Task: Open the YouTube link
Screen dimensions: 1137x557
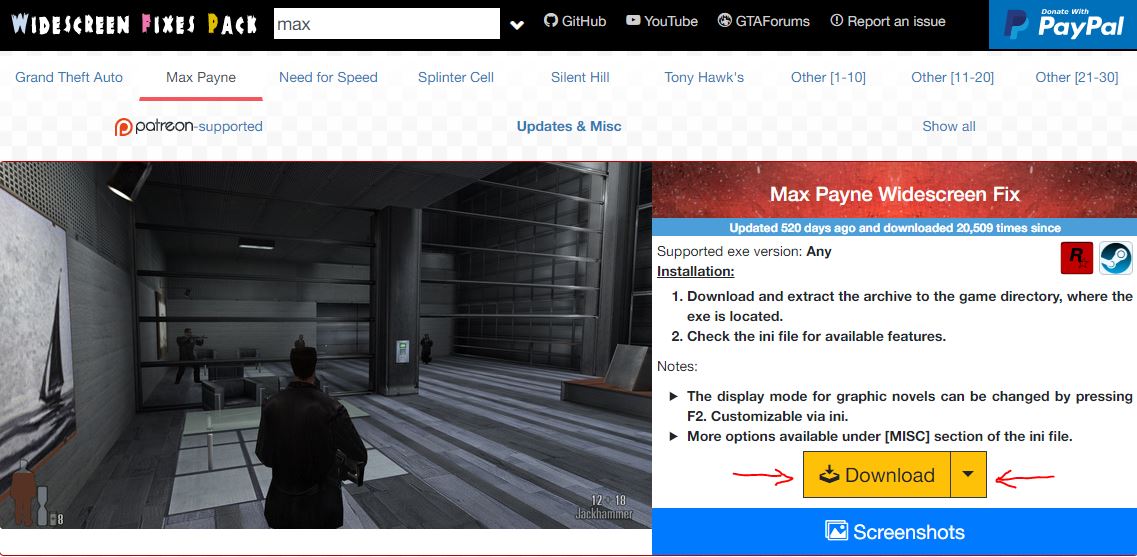Action: [661, 21]
